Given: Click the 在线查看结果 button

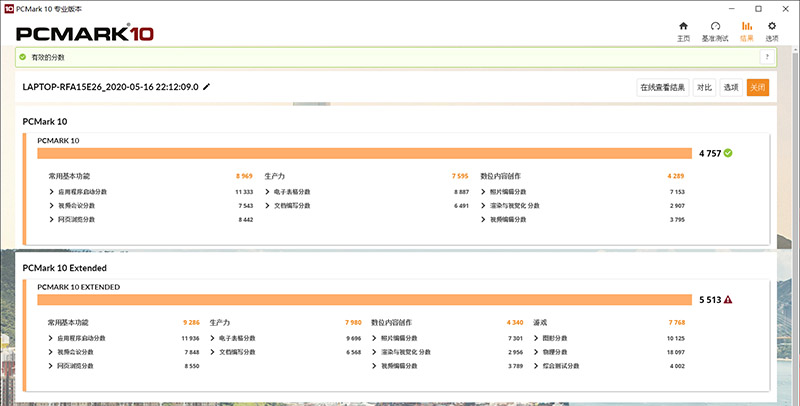Looking at the screenshot, I should tap(663, 87).
